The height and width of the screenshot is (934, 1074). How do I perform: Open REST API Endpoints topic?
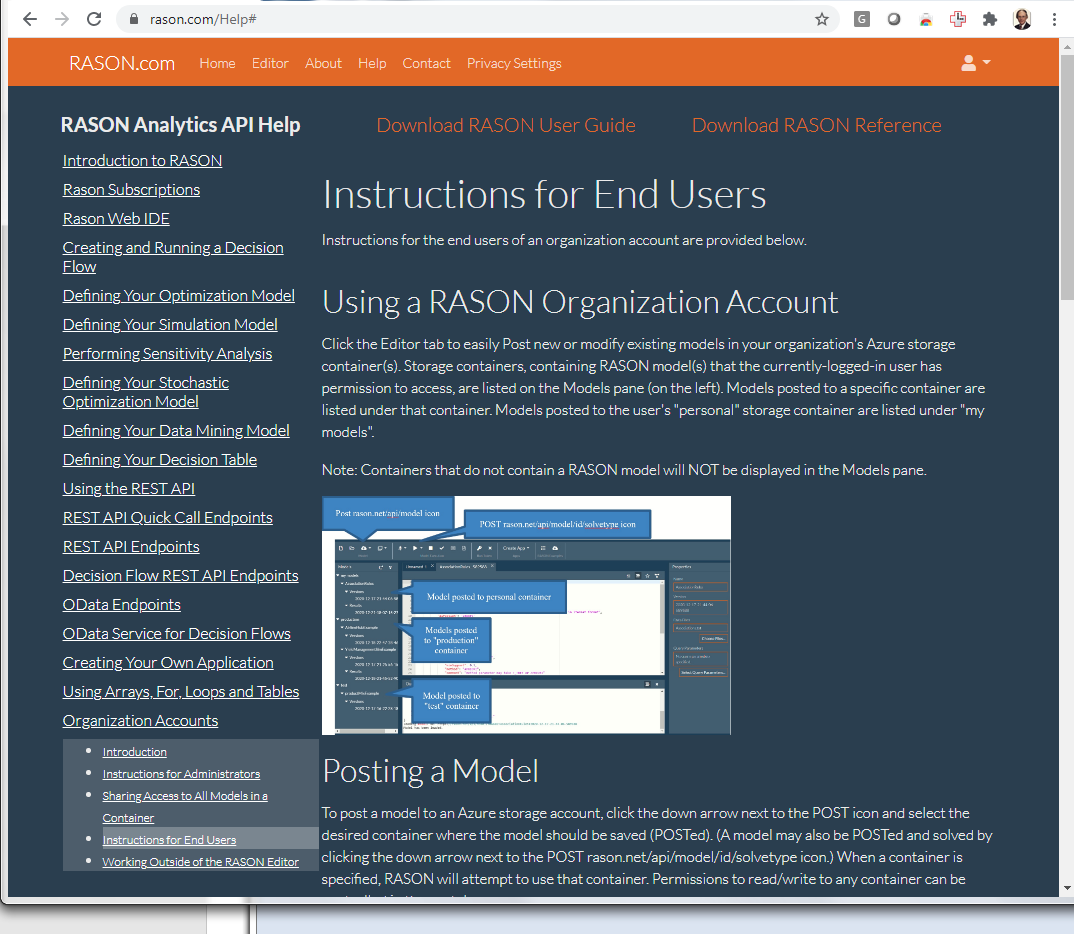[x=131, y=546]
